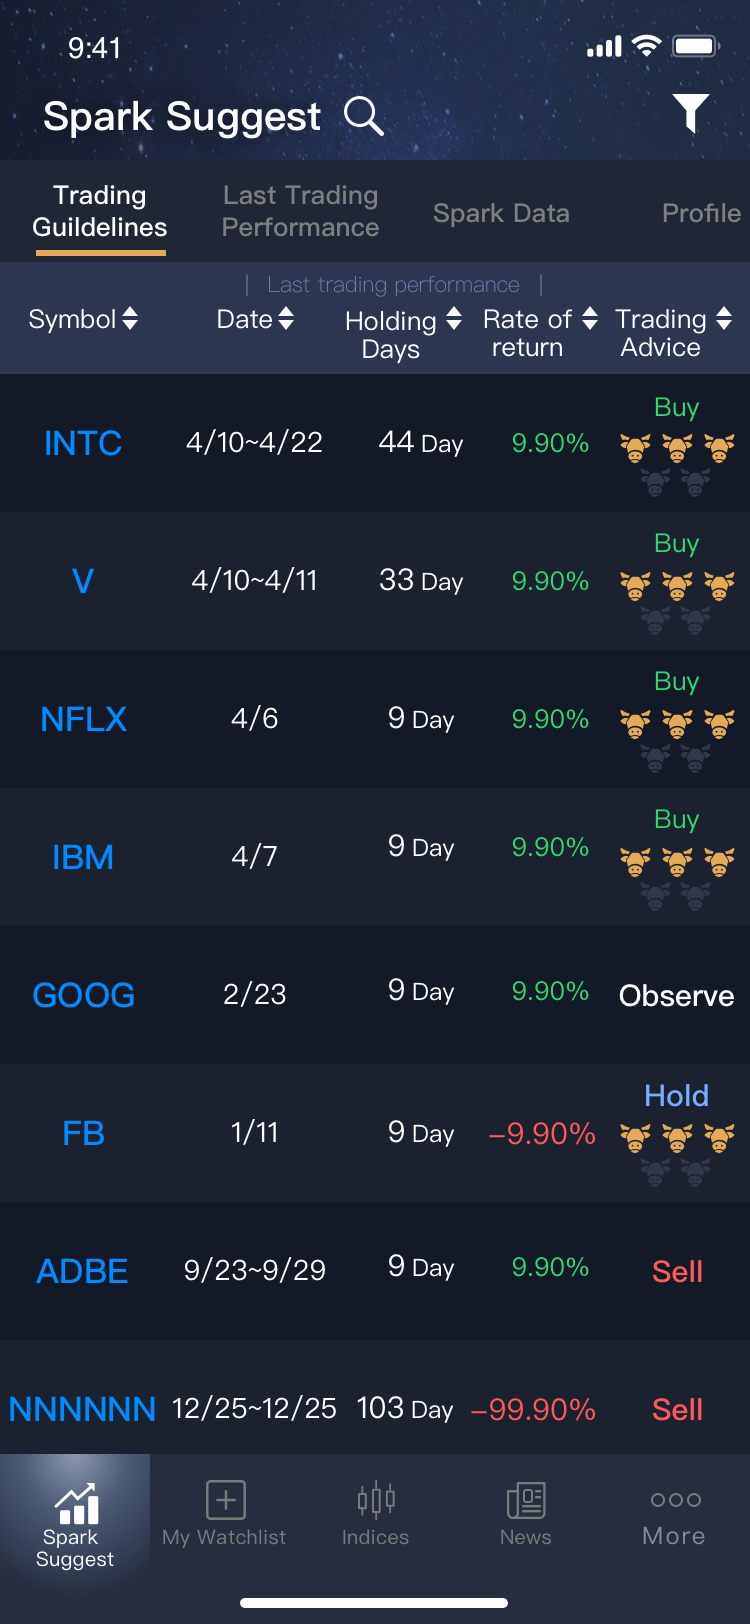Open the search magnifier icon

point(364,116)
